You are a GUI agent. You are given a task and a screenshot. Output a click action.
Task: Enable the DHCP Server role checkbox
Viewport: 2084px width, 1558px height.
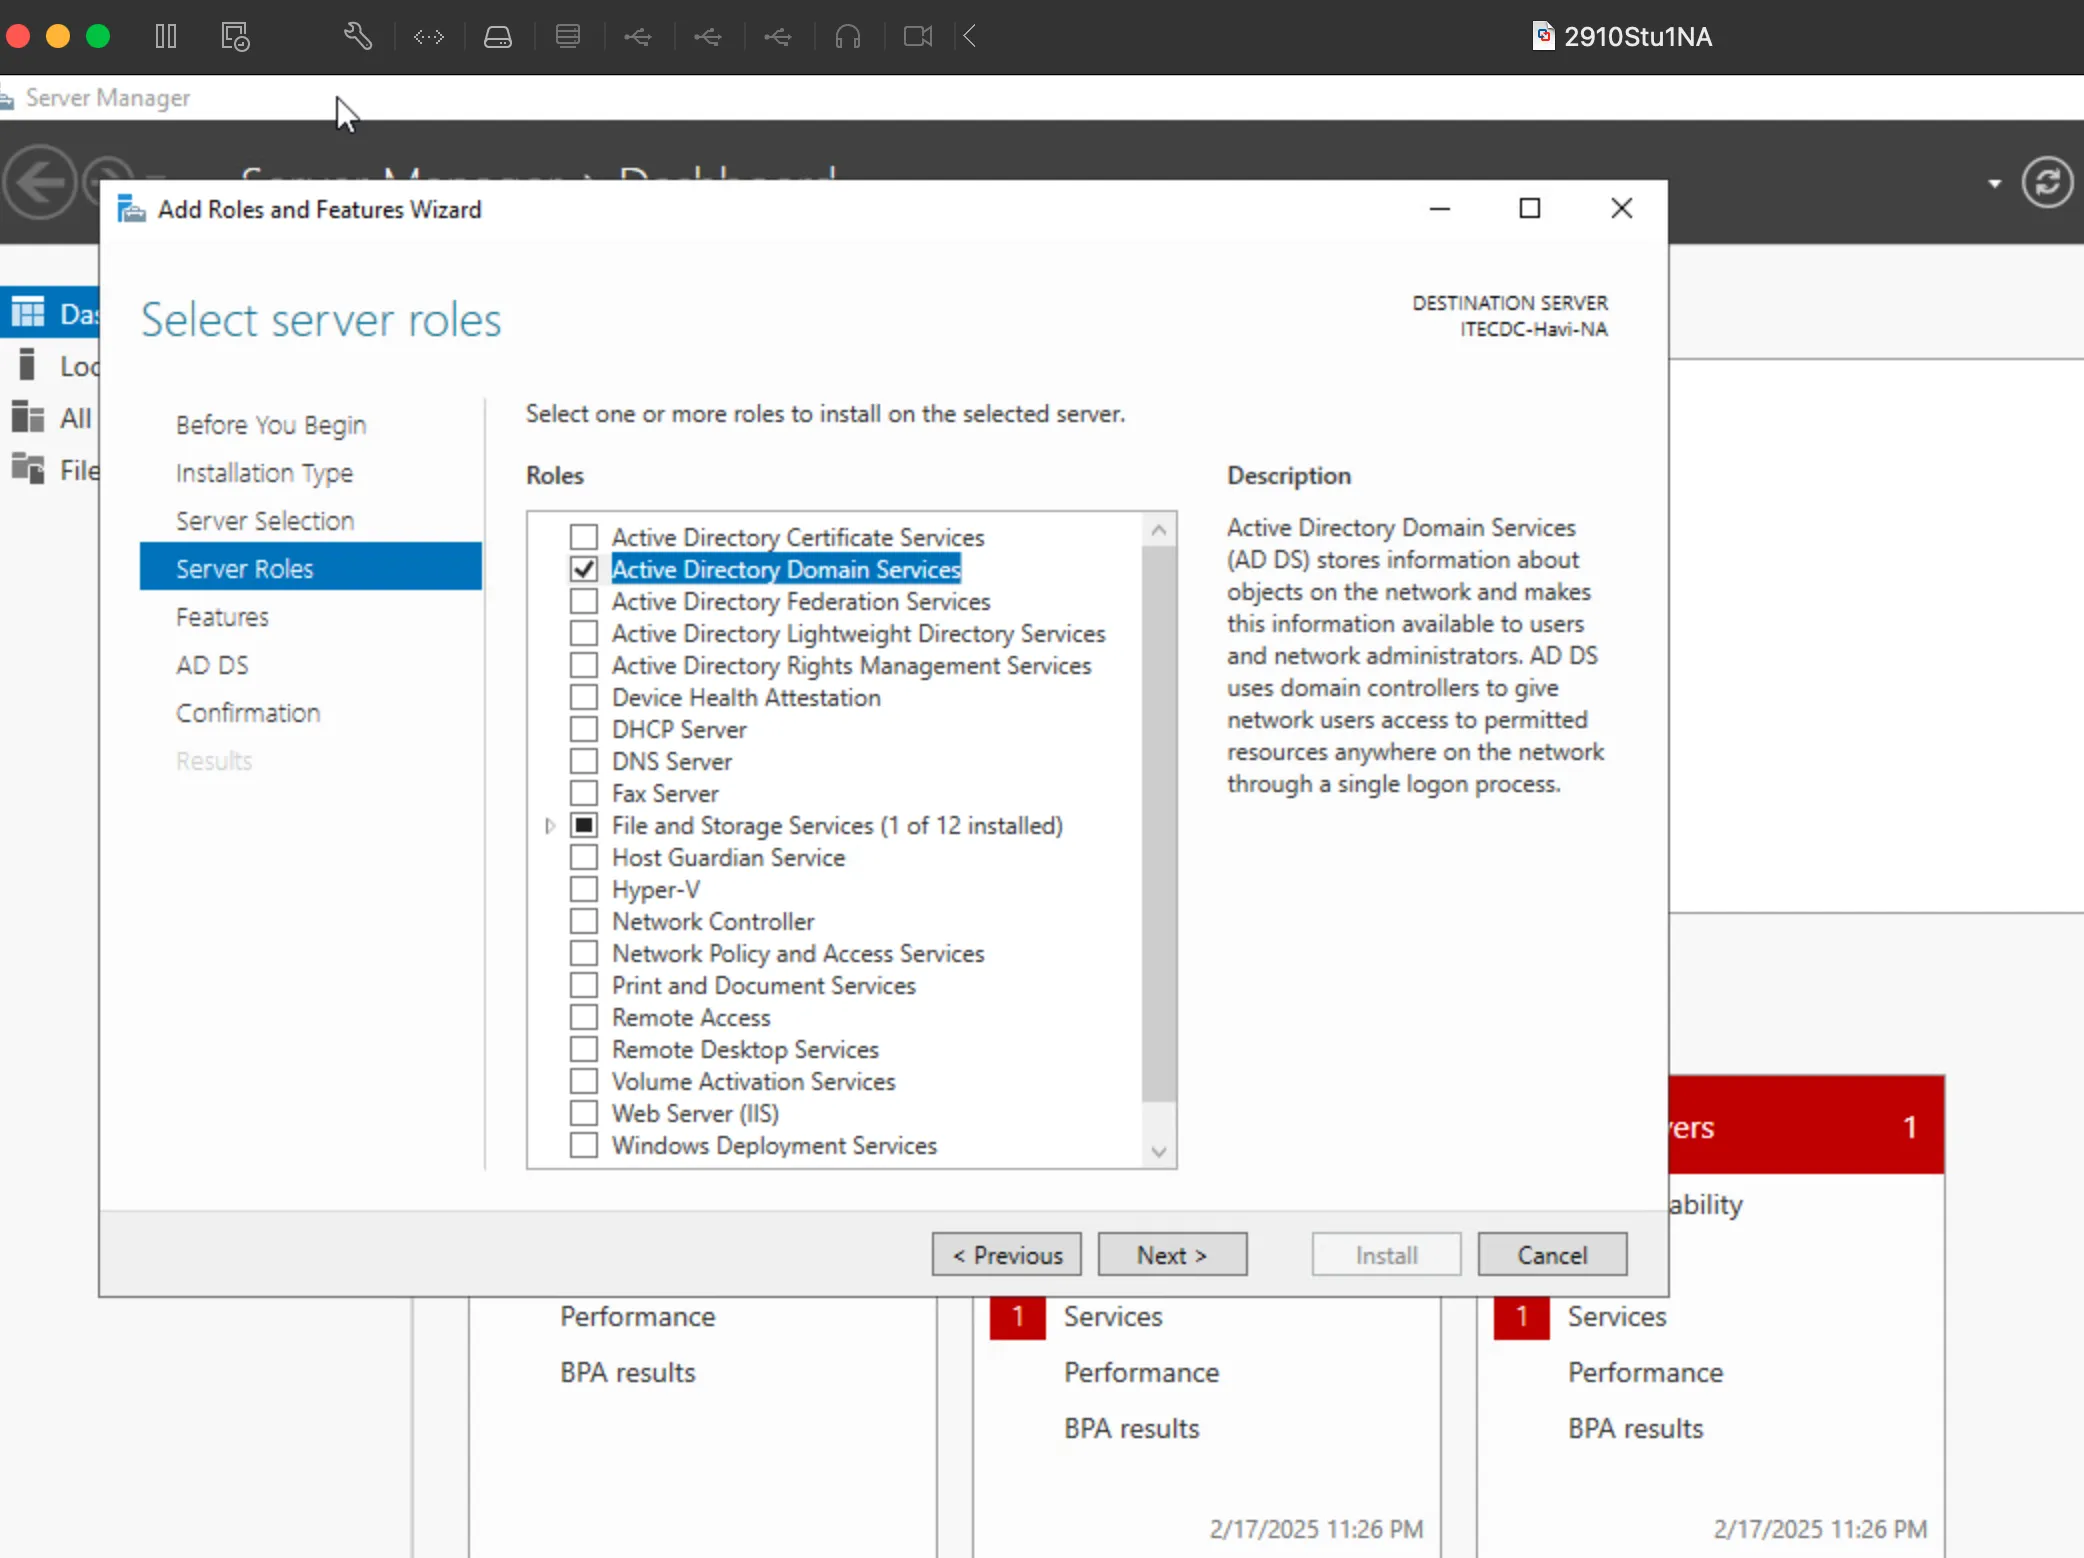point(584,729)
